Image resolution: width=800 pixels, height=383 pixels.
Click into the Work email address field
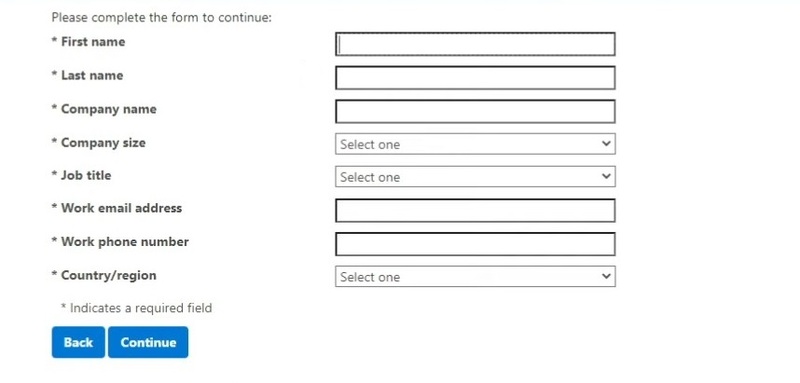coord(475,210)
